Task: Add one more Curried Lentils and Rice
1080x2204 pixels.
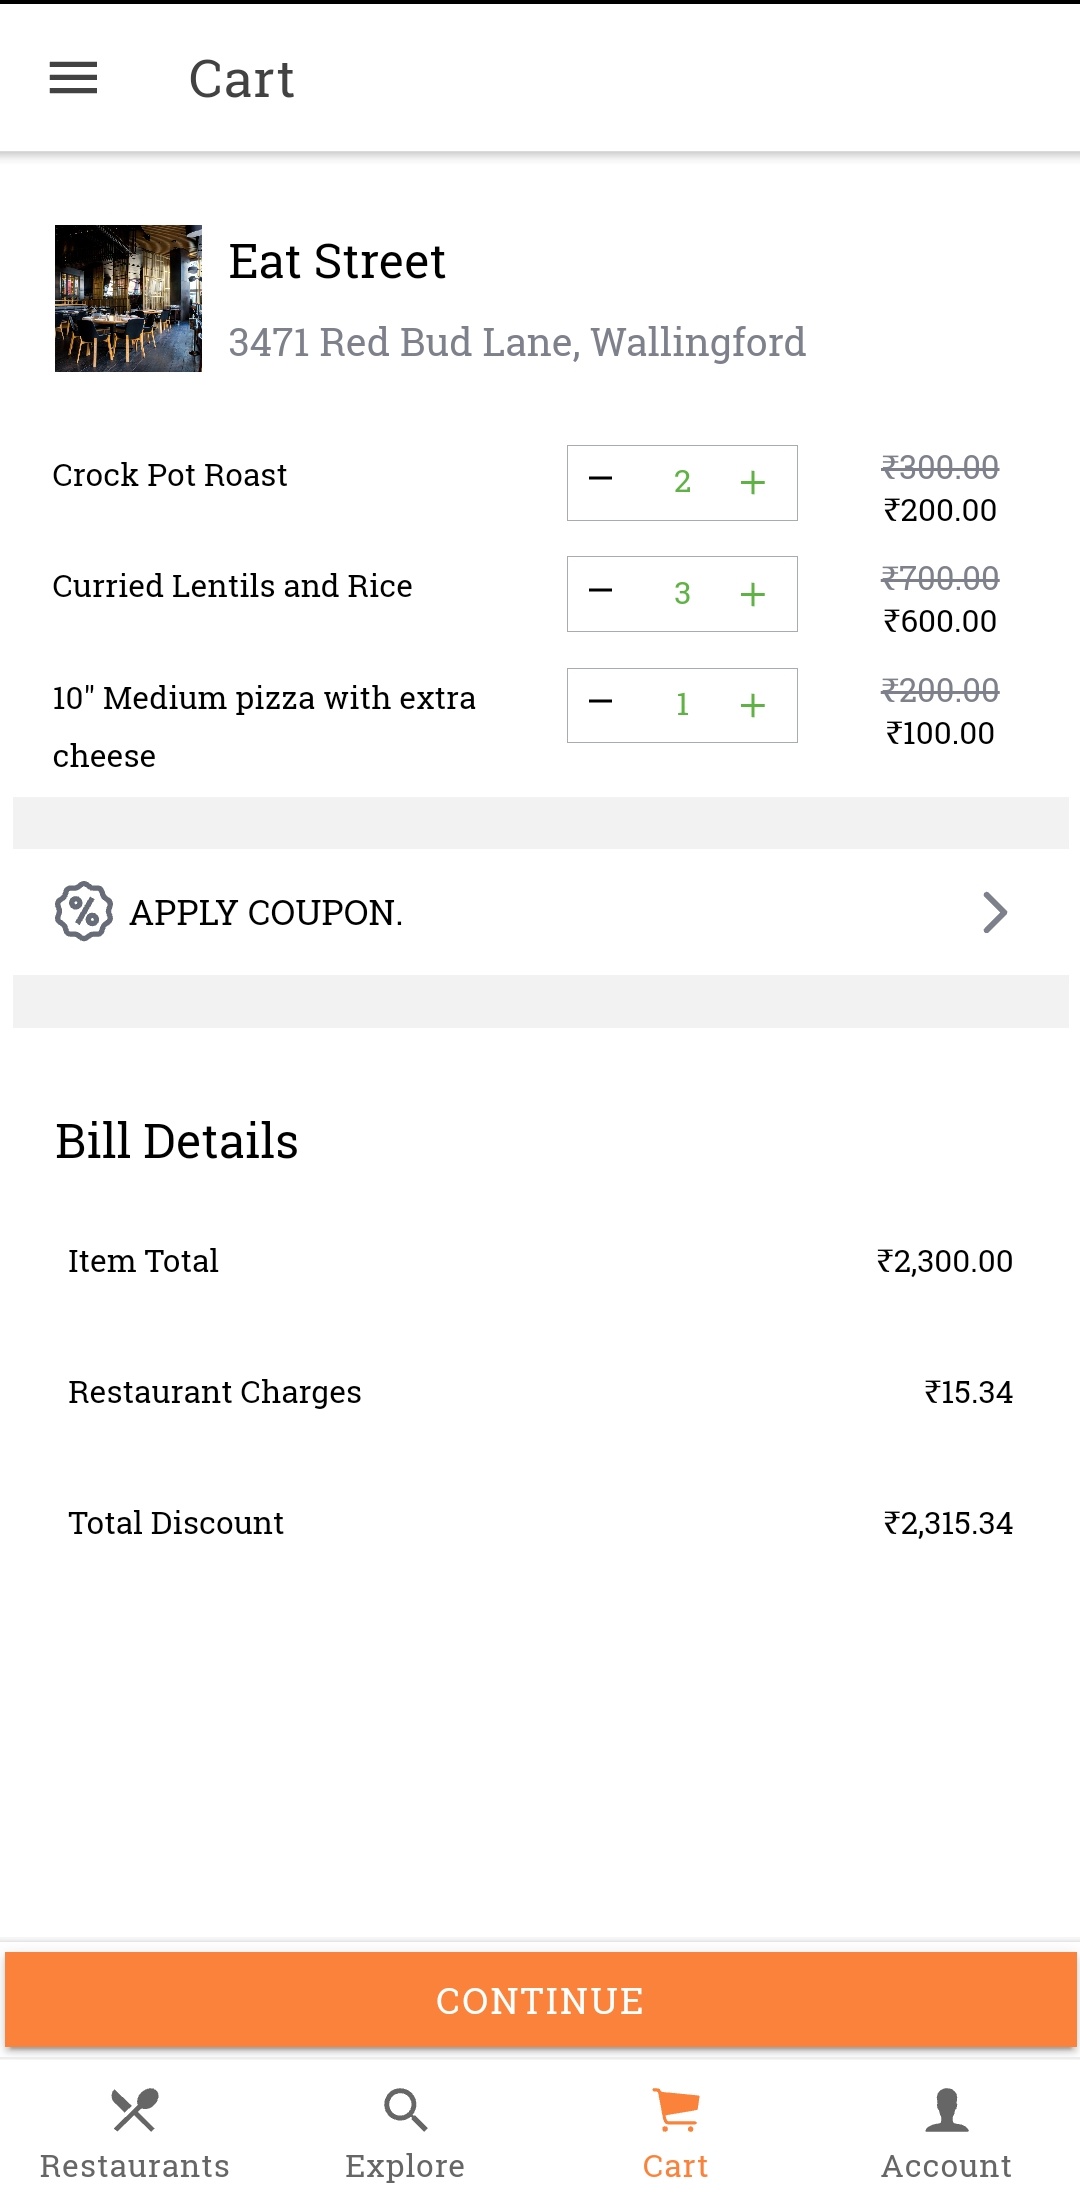Action: tap(752, 594)
